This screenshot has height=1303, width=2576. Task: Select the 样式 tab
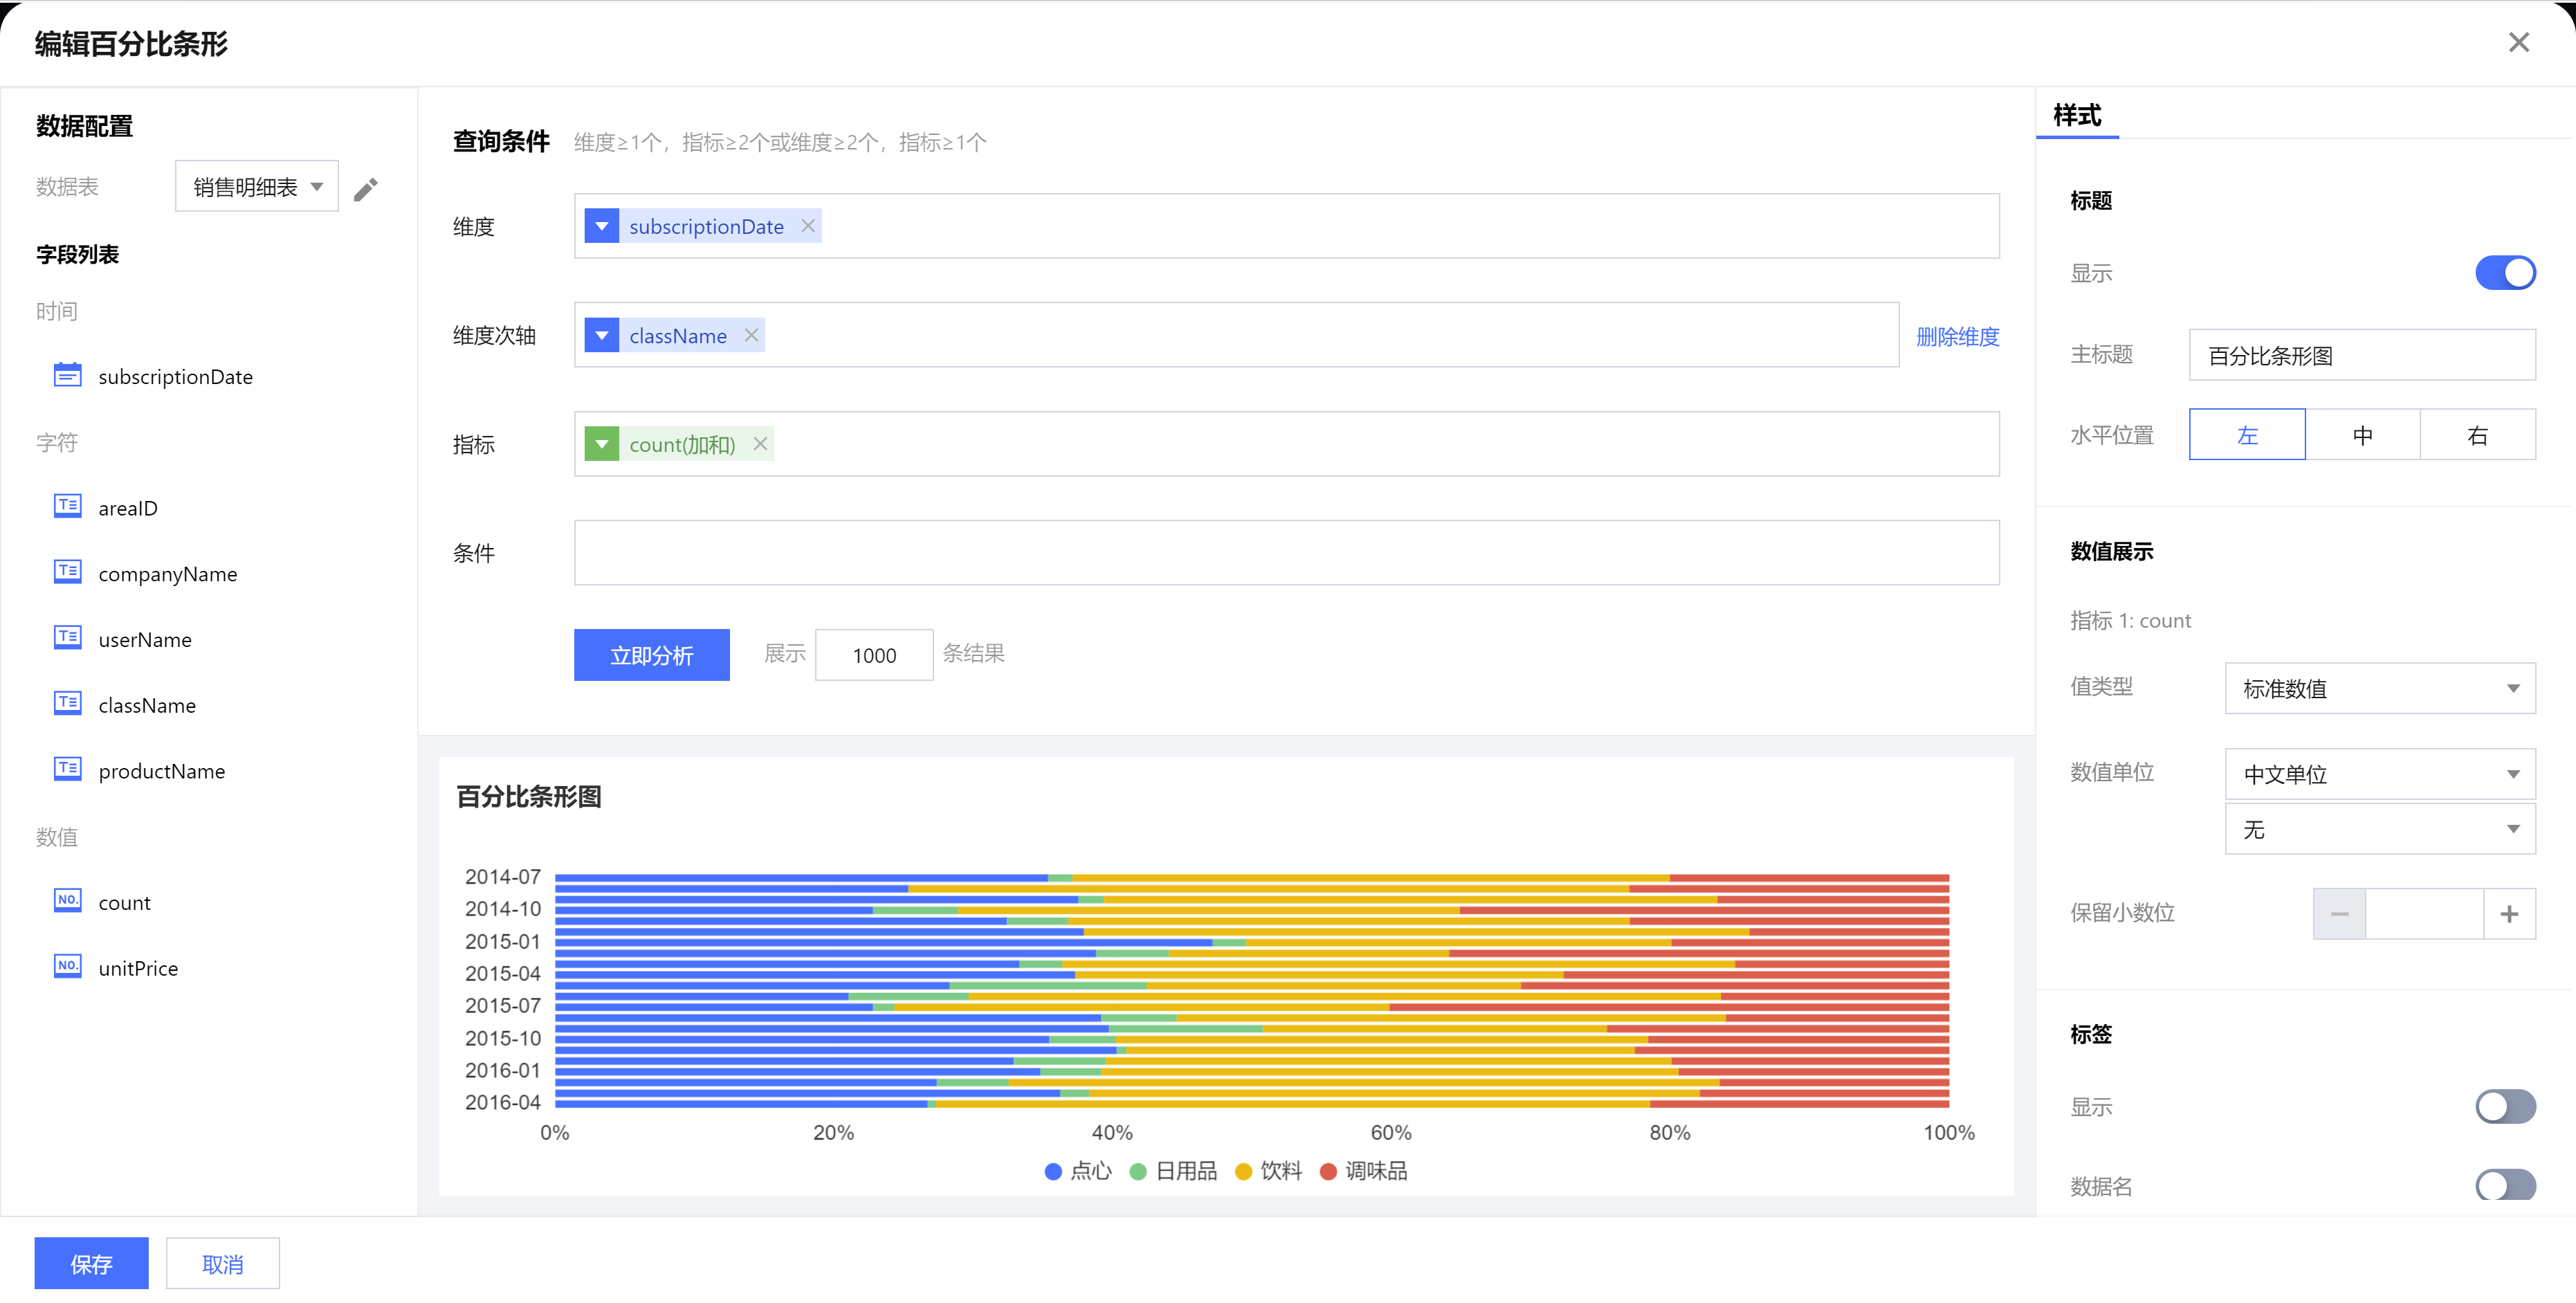coord(2077,116)
